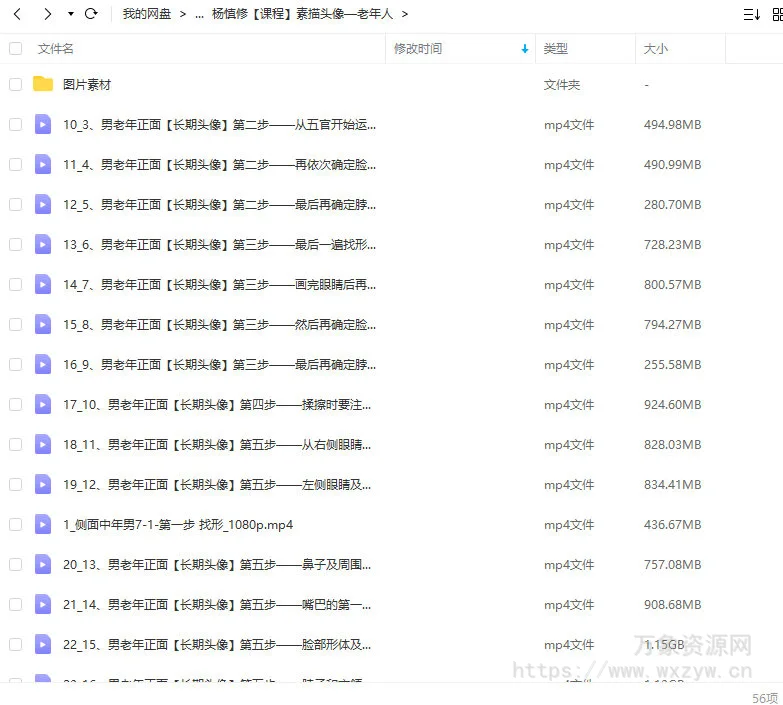The height and width of the screenshot is (705, 783).
Task: Switch to grid view
Action: point(778,14)
